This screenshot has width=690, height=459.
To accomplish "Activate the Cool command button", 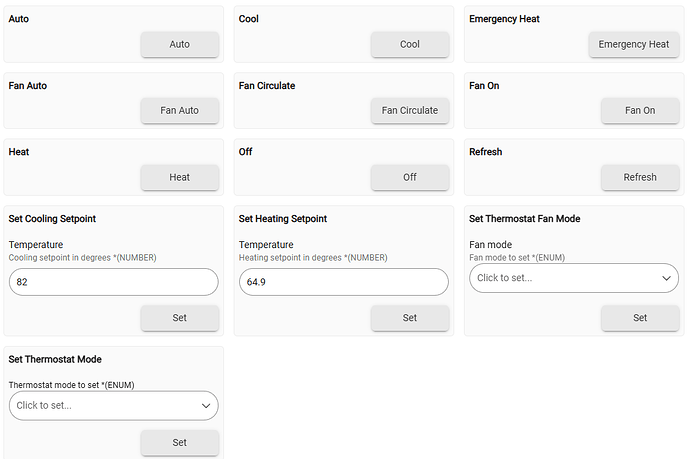I will [x=410, y=44].
